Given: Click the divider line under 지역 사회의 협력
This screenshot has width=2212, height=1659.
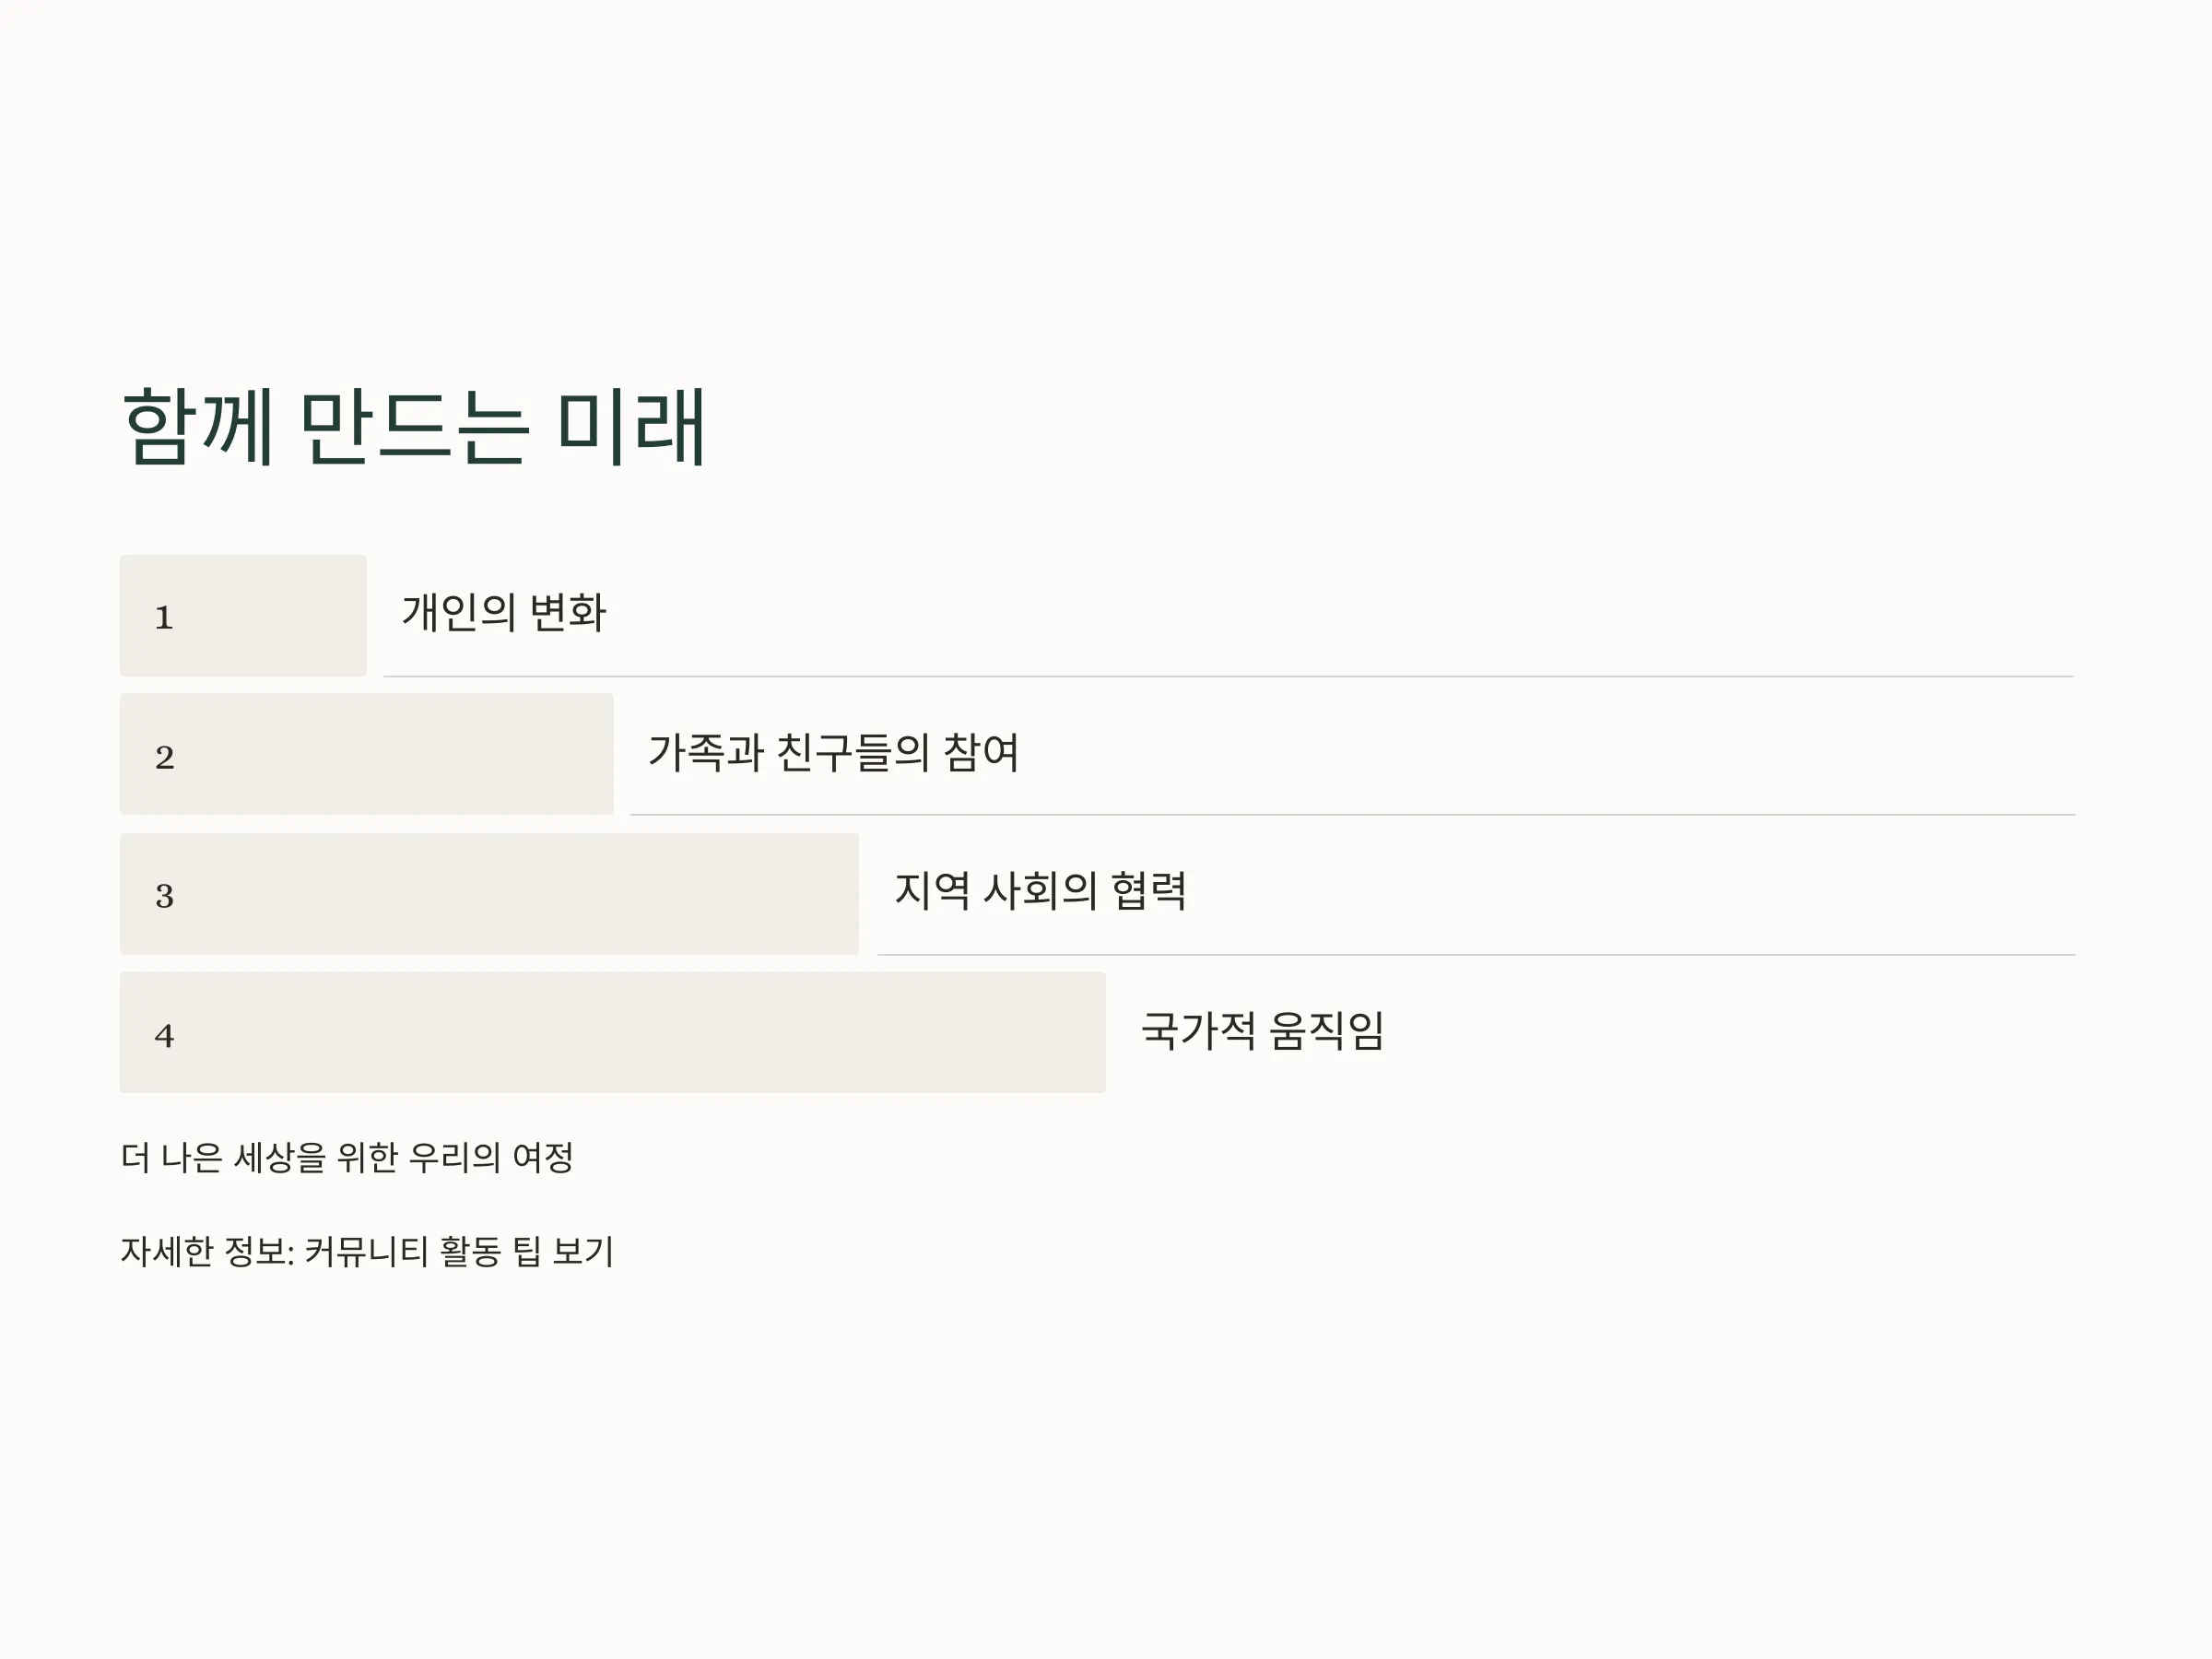Looking at the screenshot, I should pyautogui.click(x=1476, y=955).
